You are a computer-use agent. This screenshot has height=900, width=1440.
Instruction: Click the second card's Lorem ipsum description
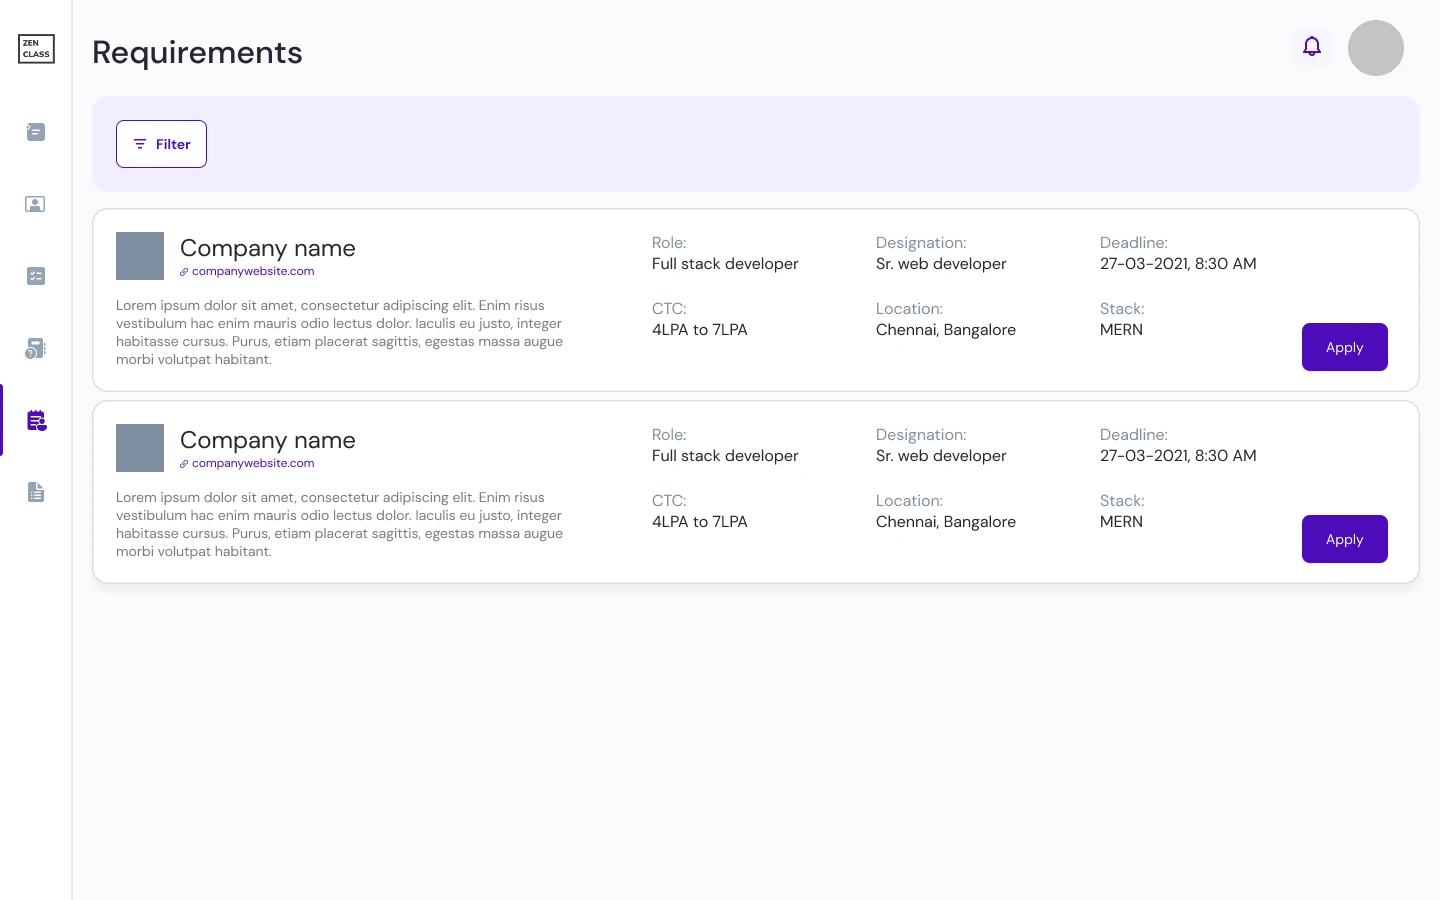339,524
